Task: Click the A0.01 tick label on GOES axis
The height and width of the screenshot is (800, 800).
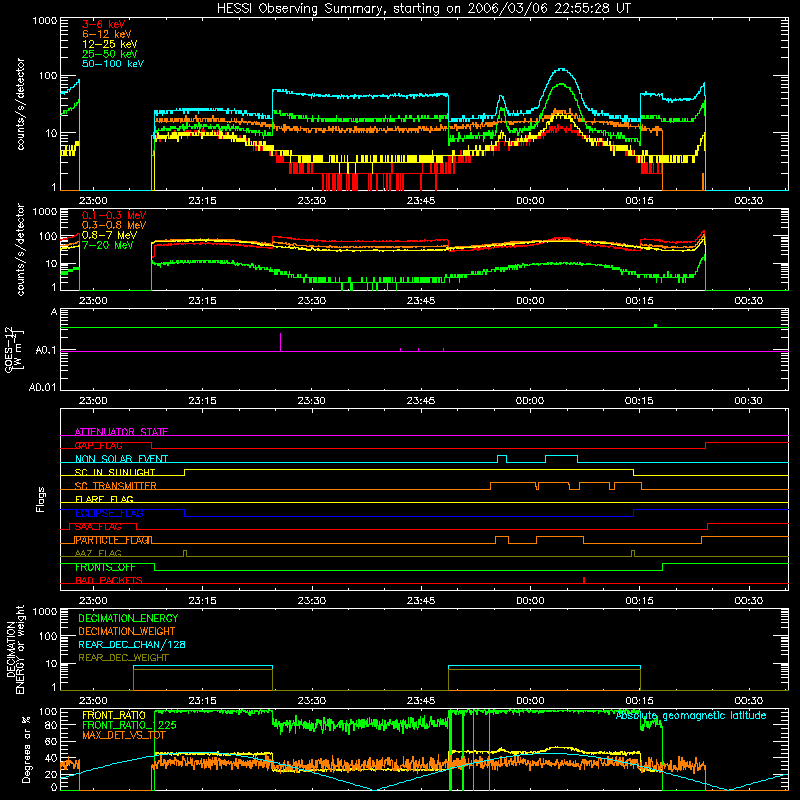Action: tap(43, 387)
